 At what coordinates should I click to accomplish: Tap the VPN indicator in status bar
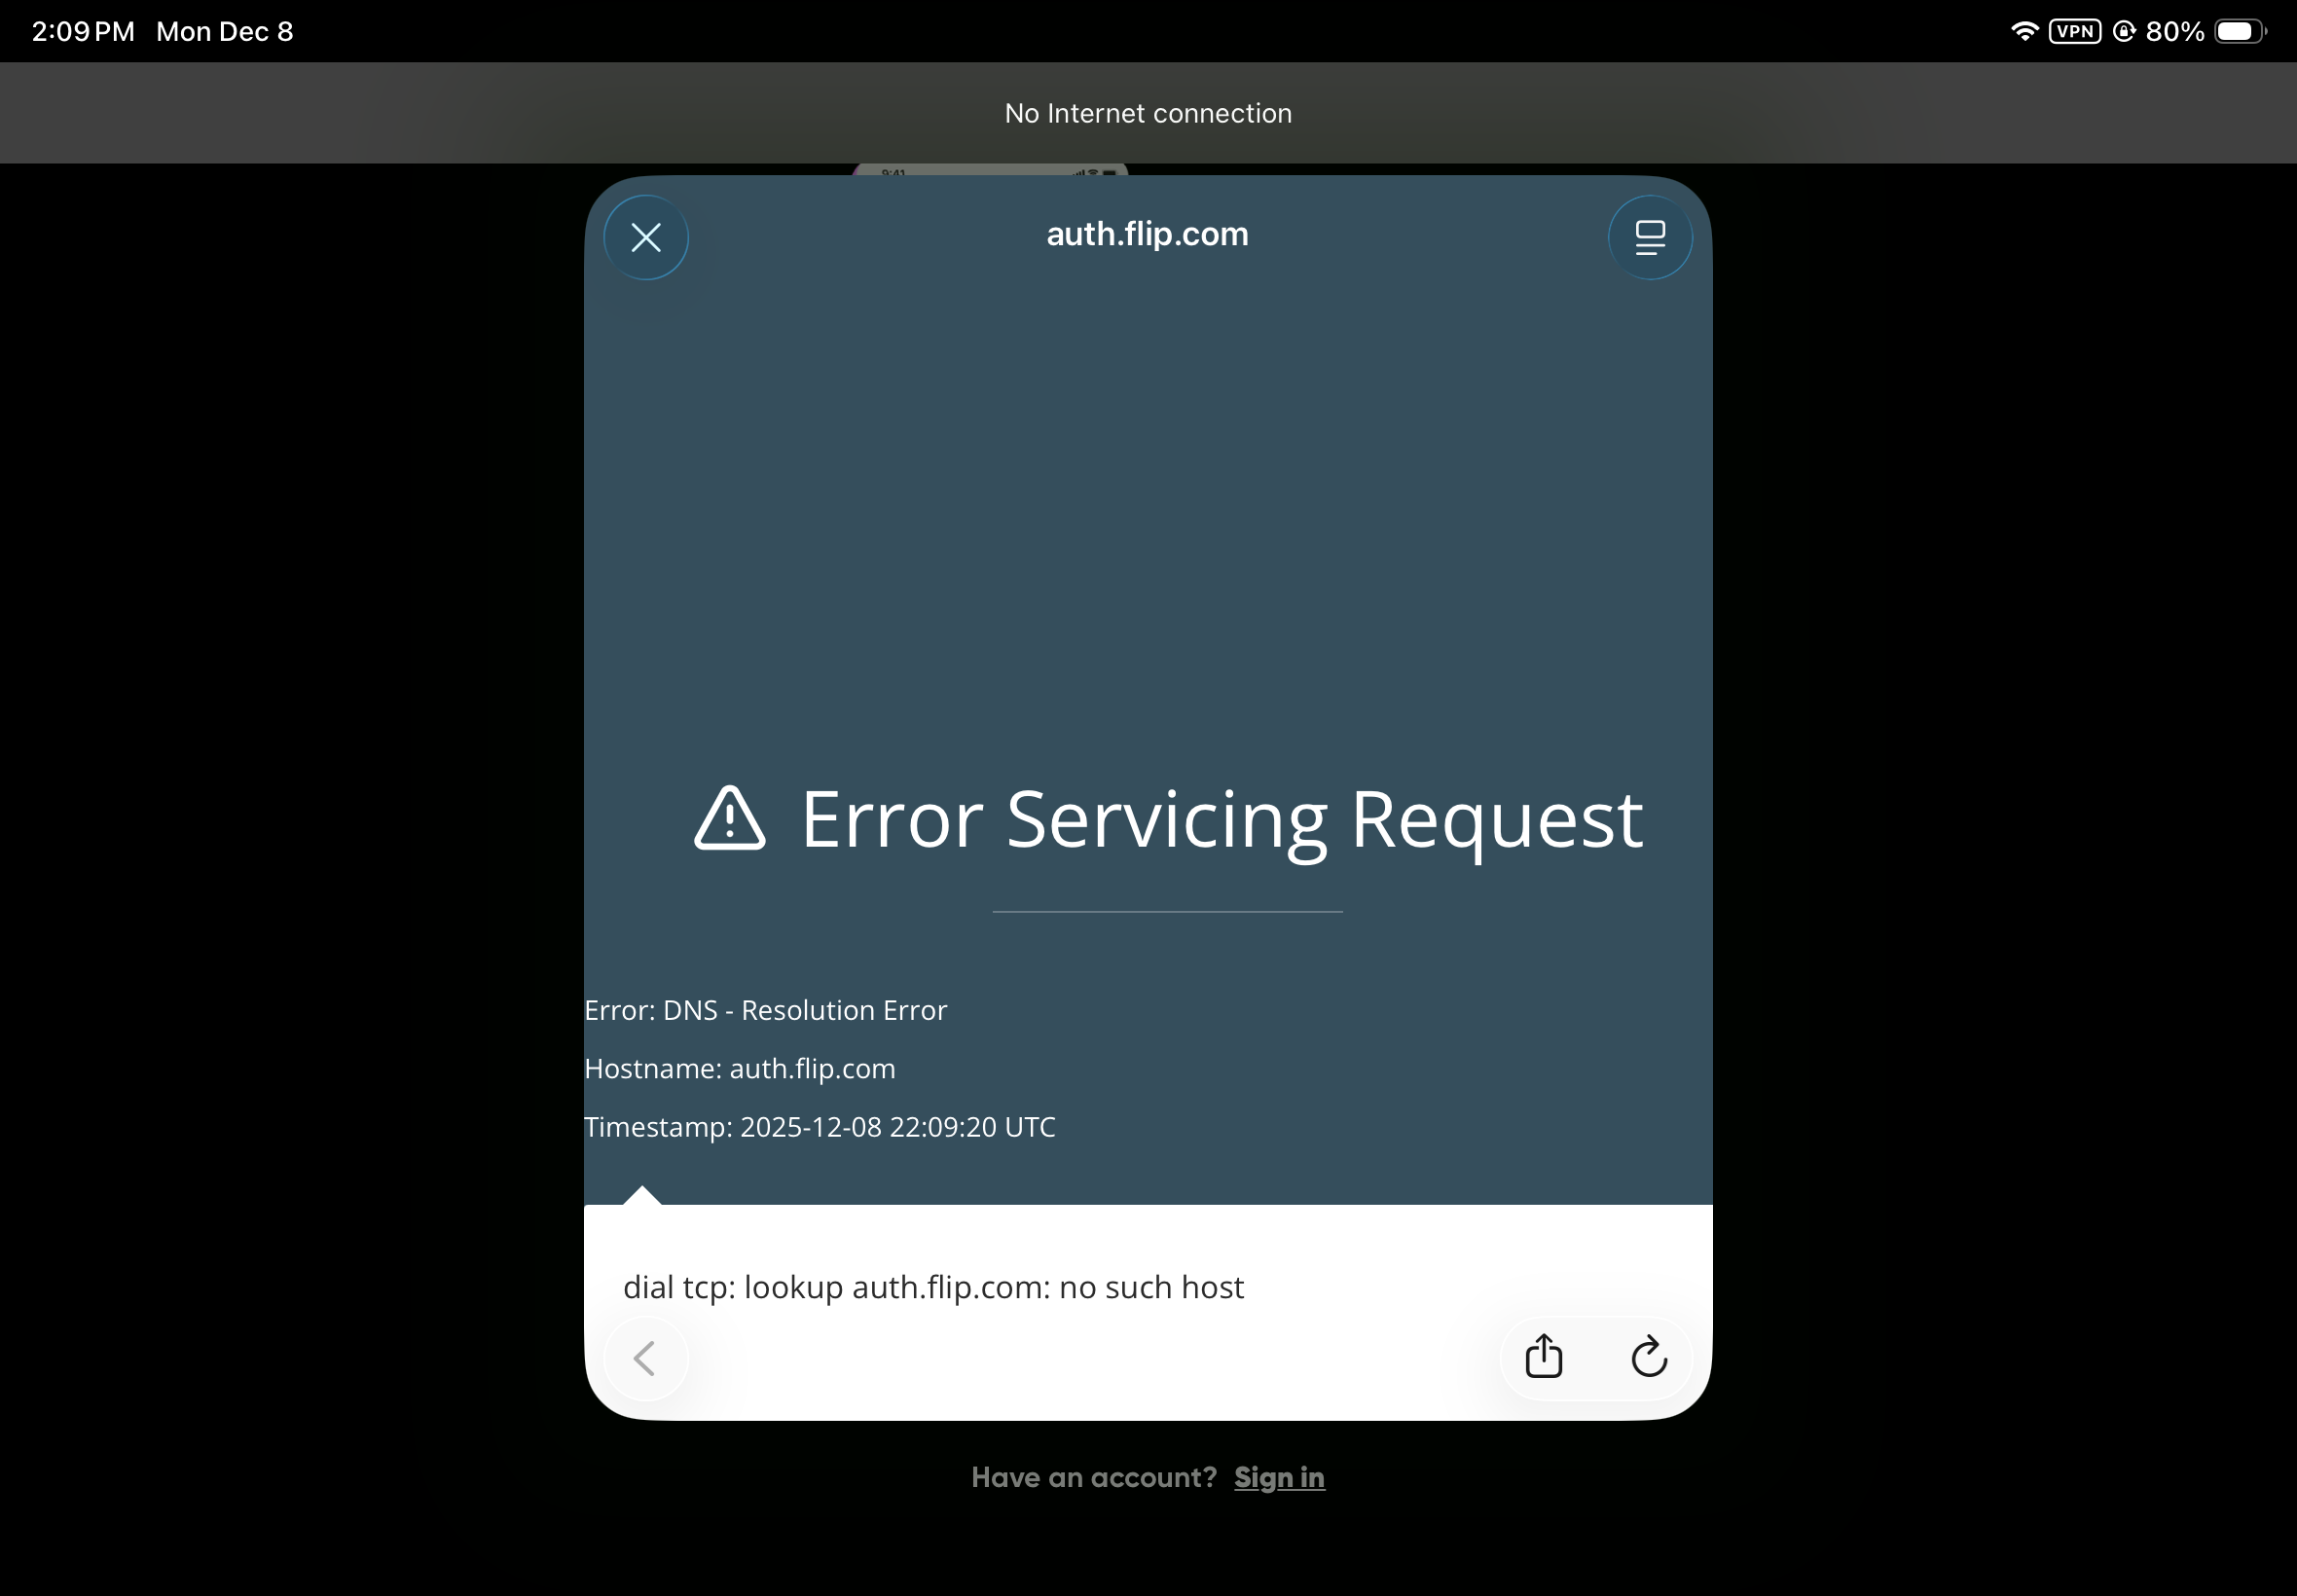(2075, 31)
